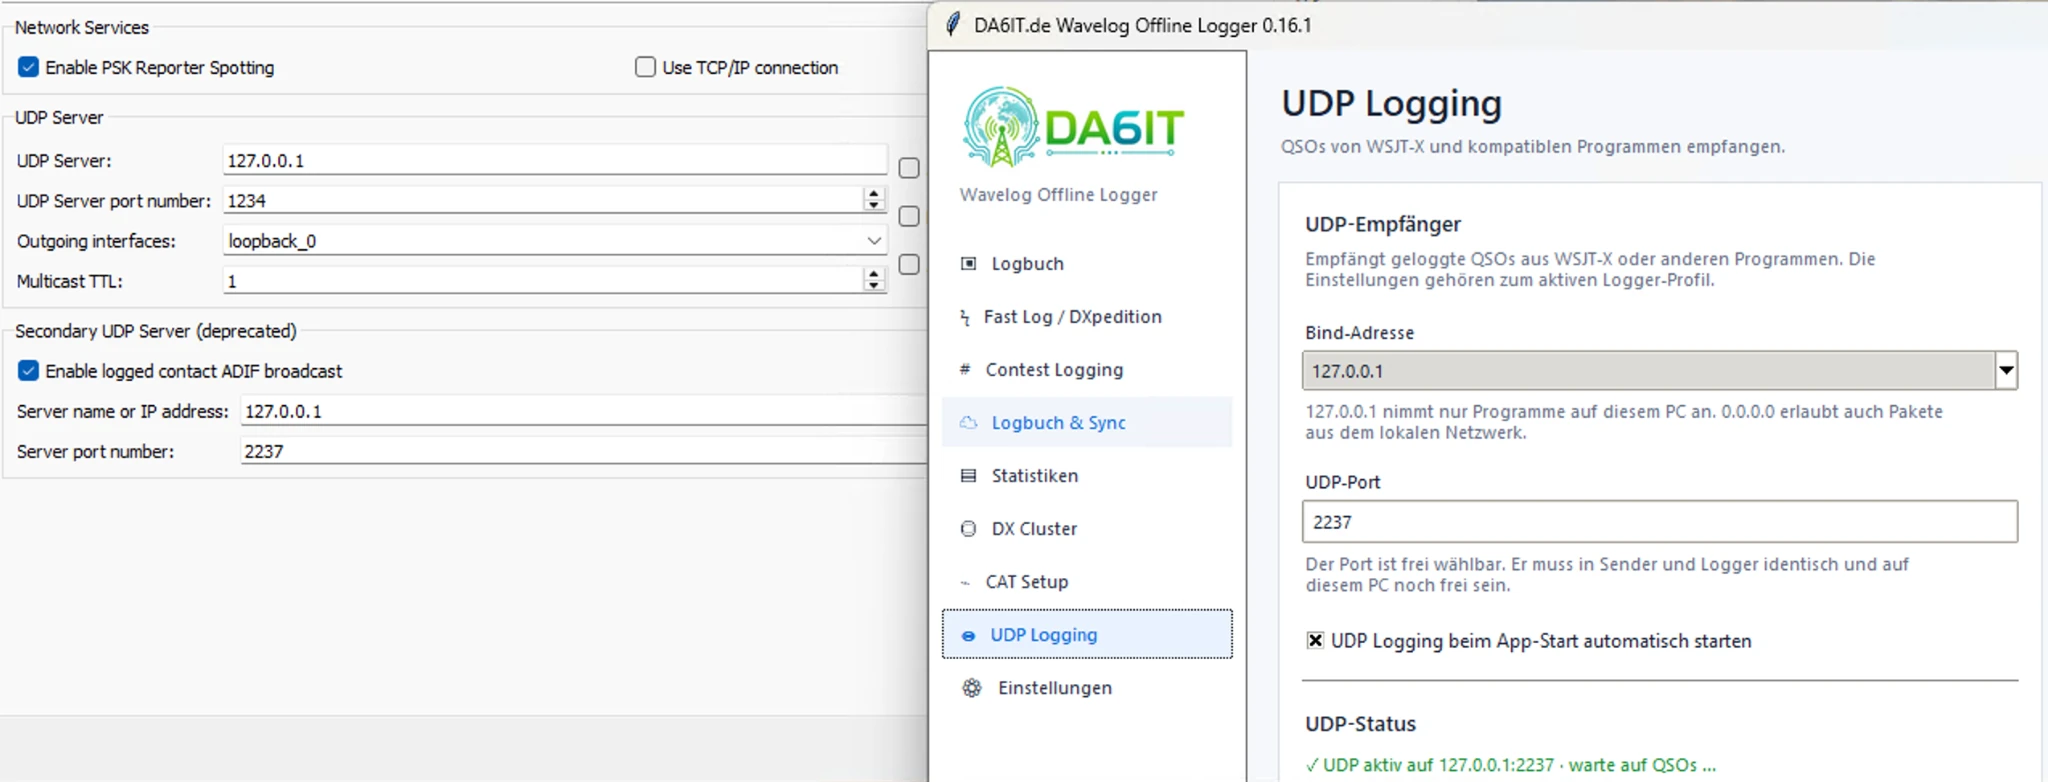Click the Network Services group label
Viewport: 2048px width, 782px height.
(82, 27)
